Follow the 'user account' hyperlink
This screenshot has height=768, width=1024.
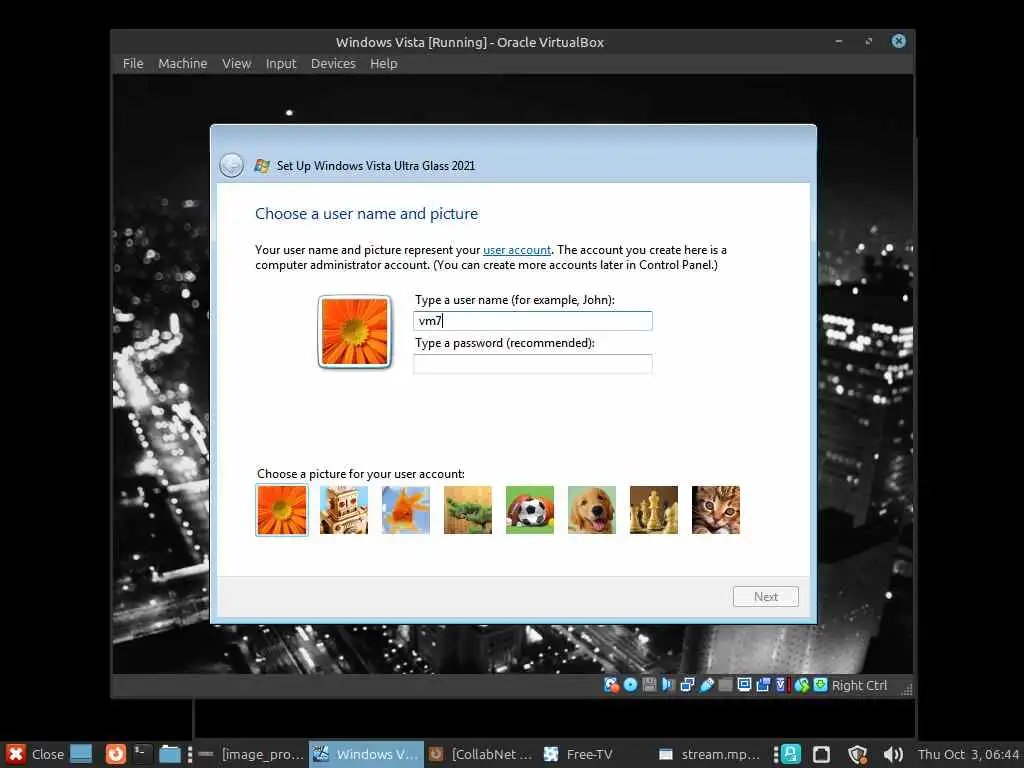pyautogui.click(x=517, y=250)
